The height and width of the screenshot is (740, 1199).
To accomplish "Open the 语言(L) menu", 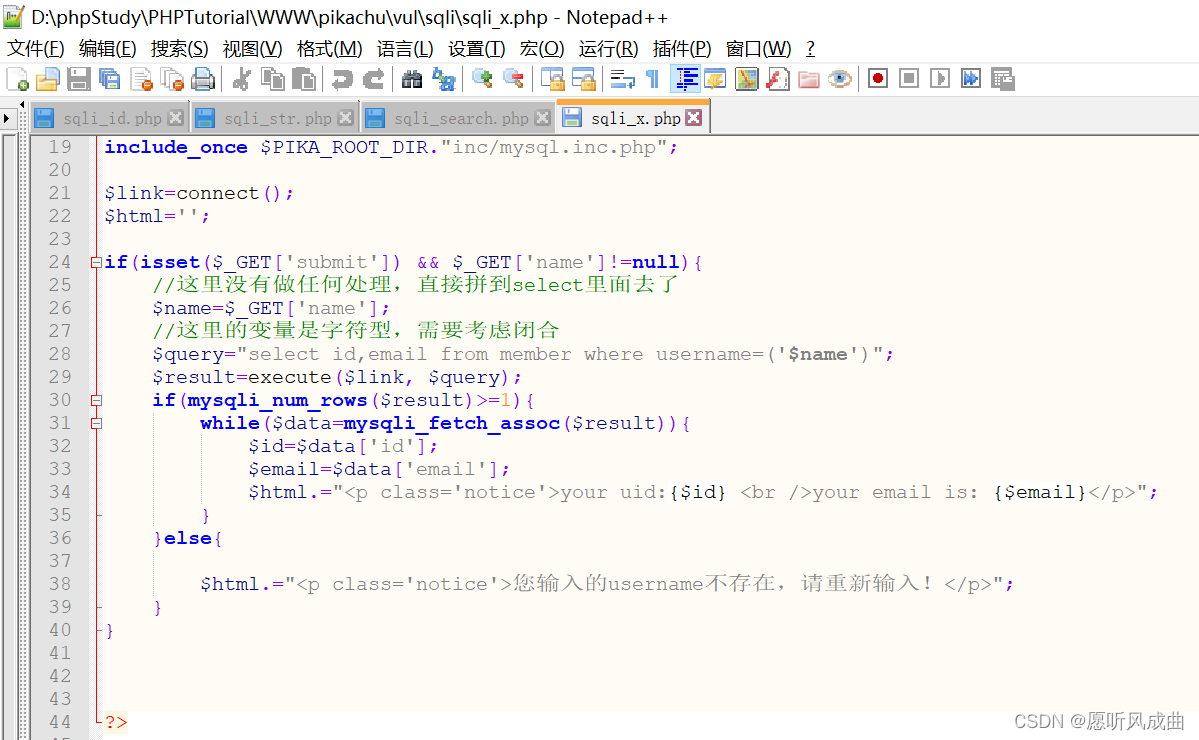I will pyautogui.click(x=405, y=49).
